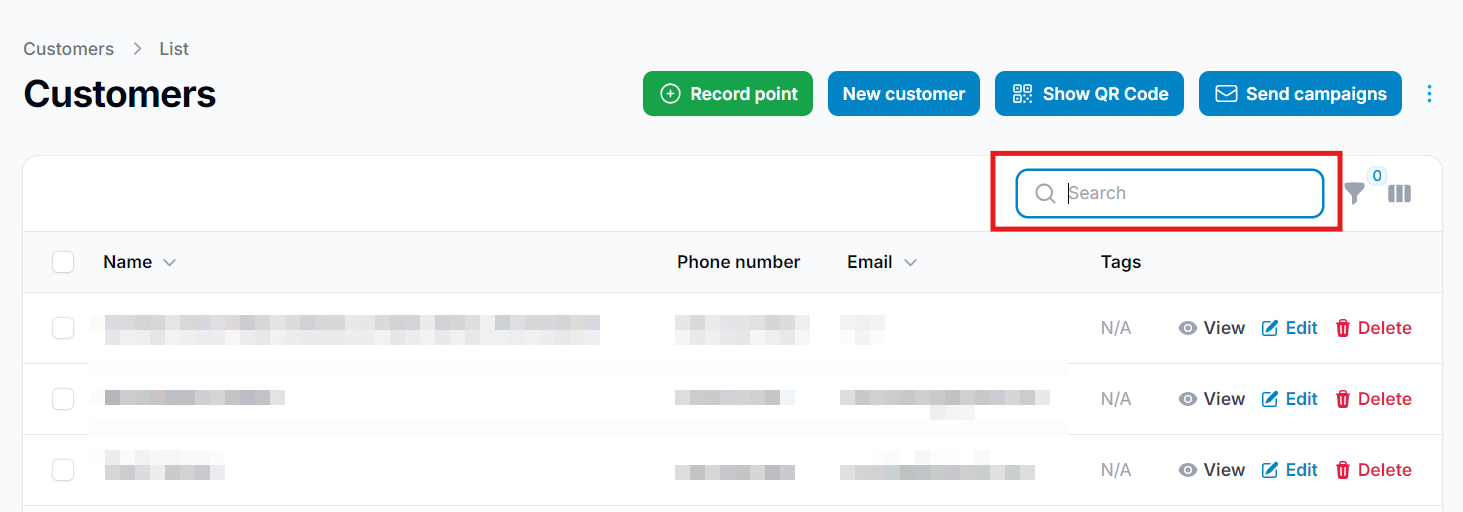Check the third customer row checkbox

[63, 470]
